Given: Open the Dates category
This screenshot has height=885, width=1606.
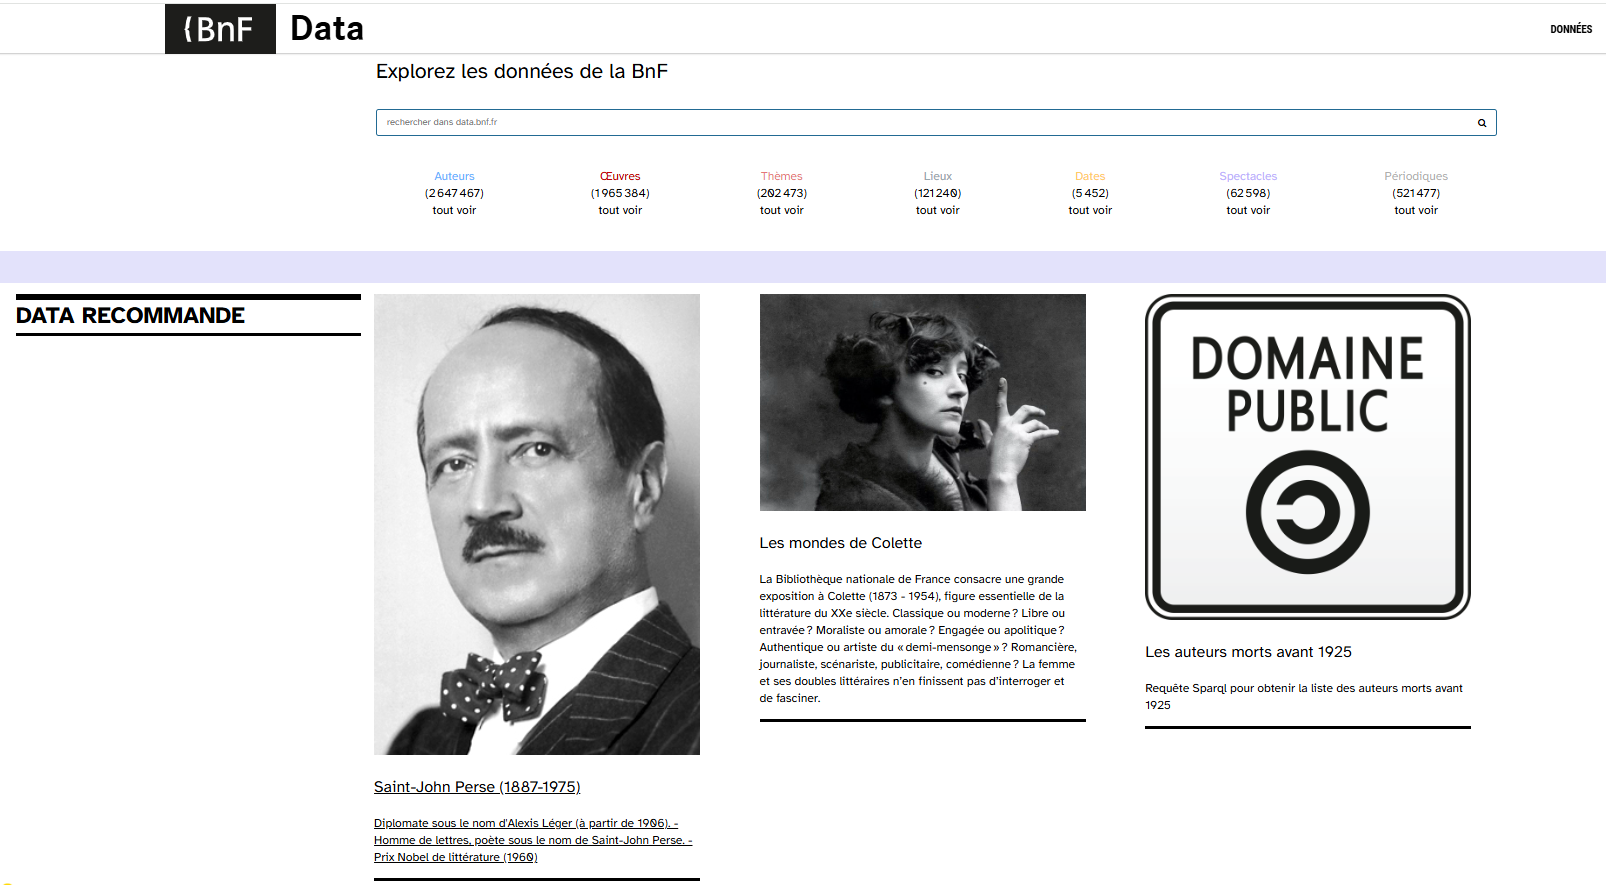Looking at the screenshot, I should (x=1089, y=176).
